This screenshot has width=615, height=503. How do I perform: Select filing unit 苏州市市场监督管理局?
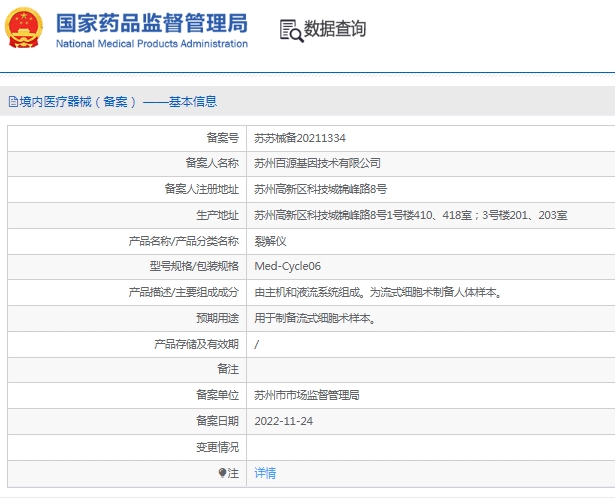(x=307, y=395)
